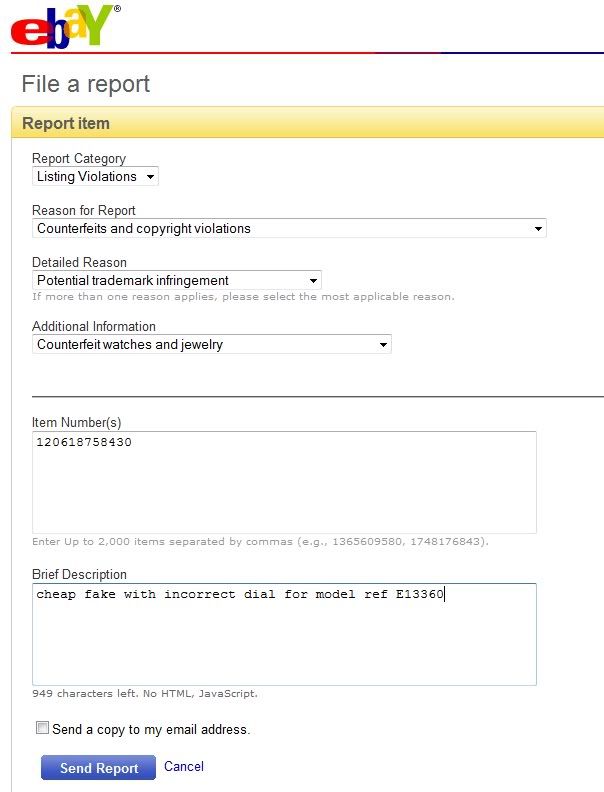Click the 'Enter Up to 2,000 items' hint

coord(261,541)
